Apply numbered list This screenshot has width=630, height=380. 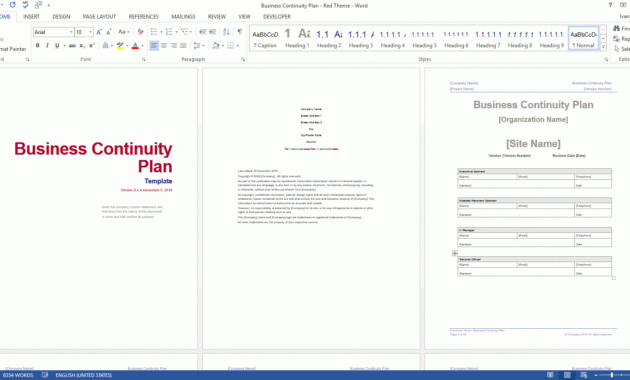tap(169, 32)
